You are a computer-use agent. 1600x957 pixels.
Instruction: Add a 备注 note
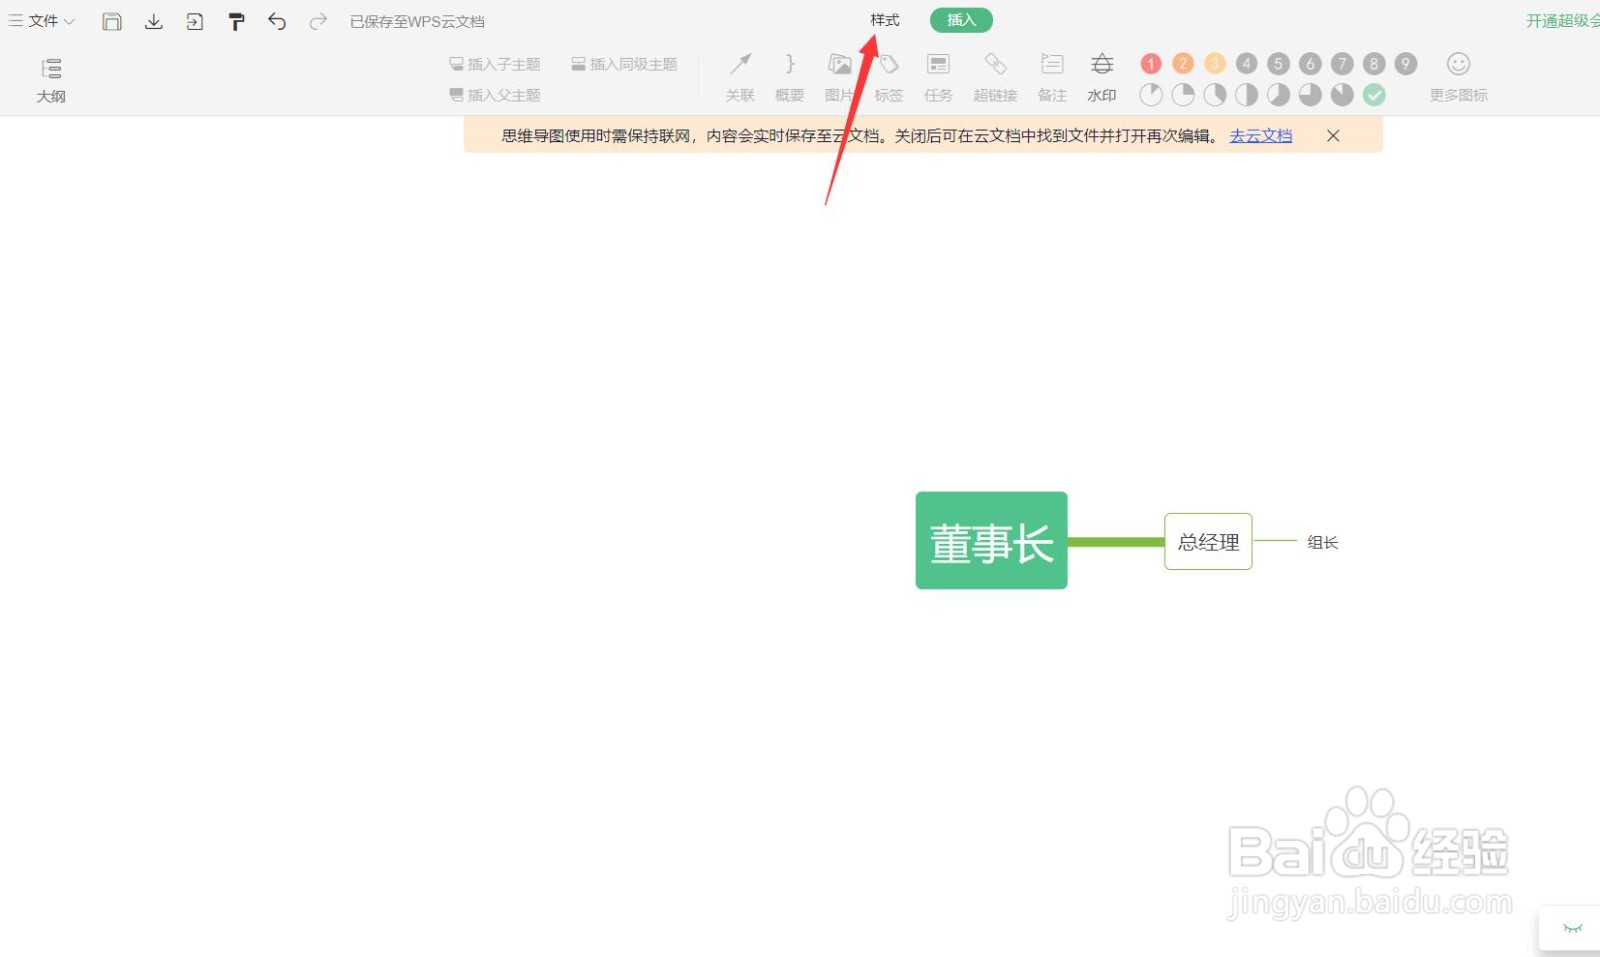click(1052, 78)
